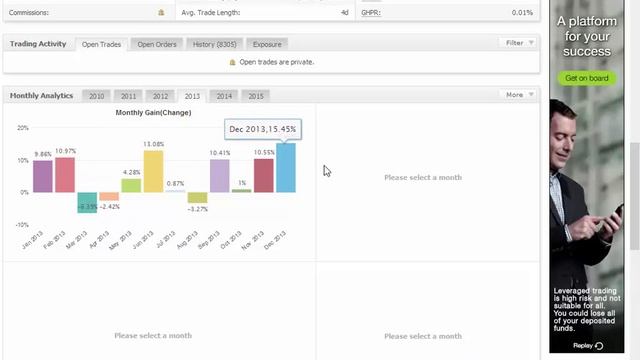Image resolution: width=640 pixels, height=360 pixels.
Task: Click the Monthly Analytics heading
Action: pyautogui.click(x=41, y=96)
